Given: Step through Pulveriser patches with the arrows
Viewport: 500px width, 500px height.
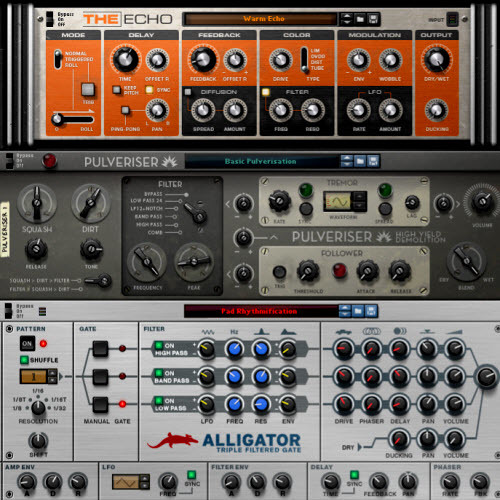Looking at the screenshot, I should pos(347,161).
